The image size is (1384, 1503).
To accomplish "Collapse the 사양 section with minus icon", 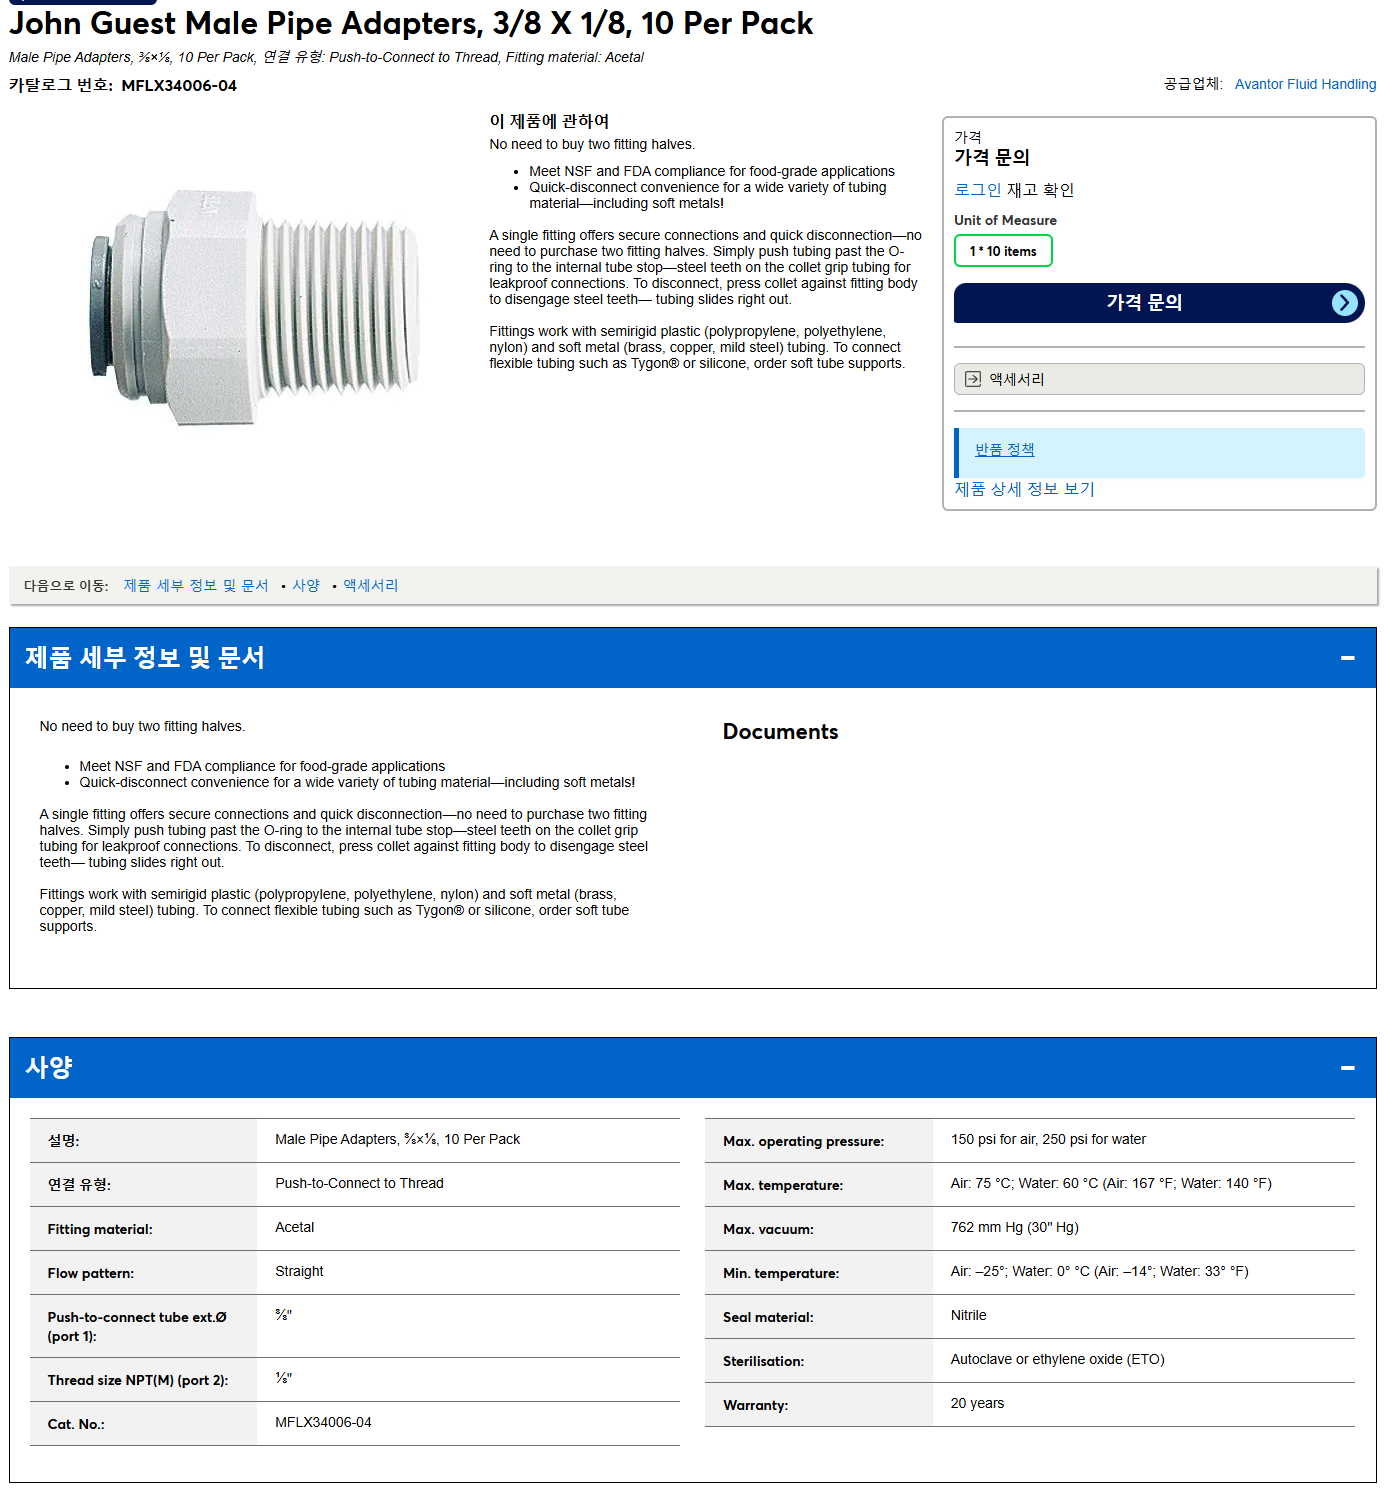I will [1348, 1068].
